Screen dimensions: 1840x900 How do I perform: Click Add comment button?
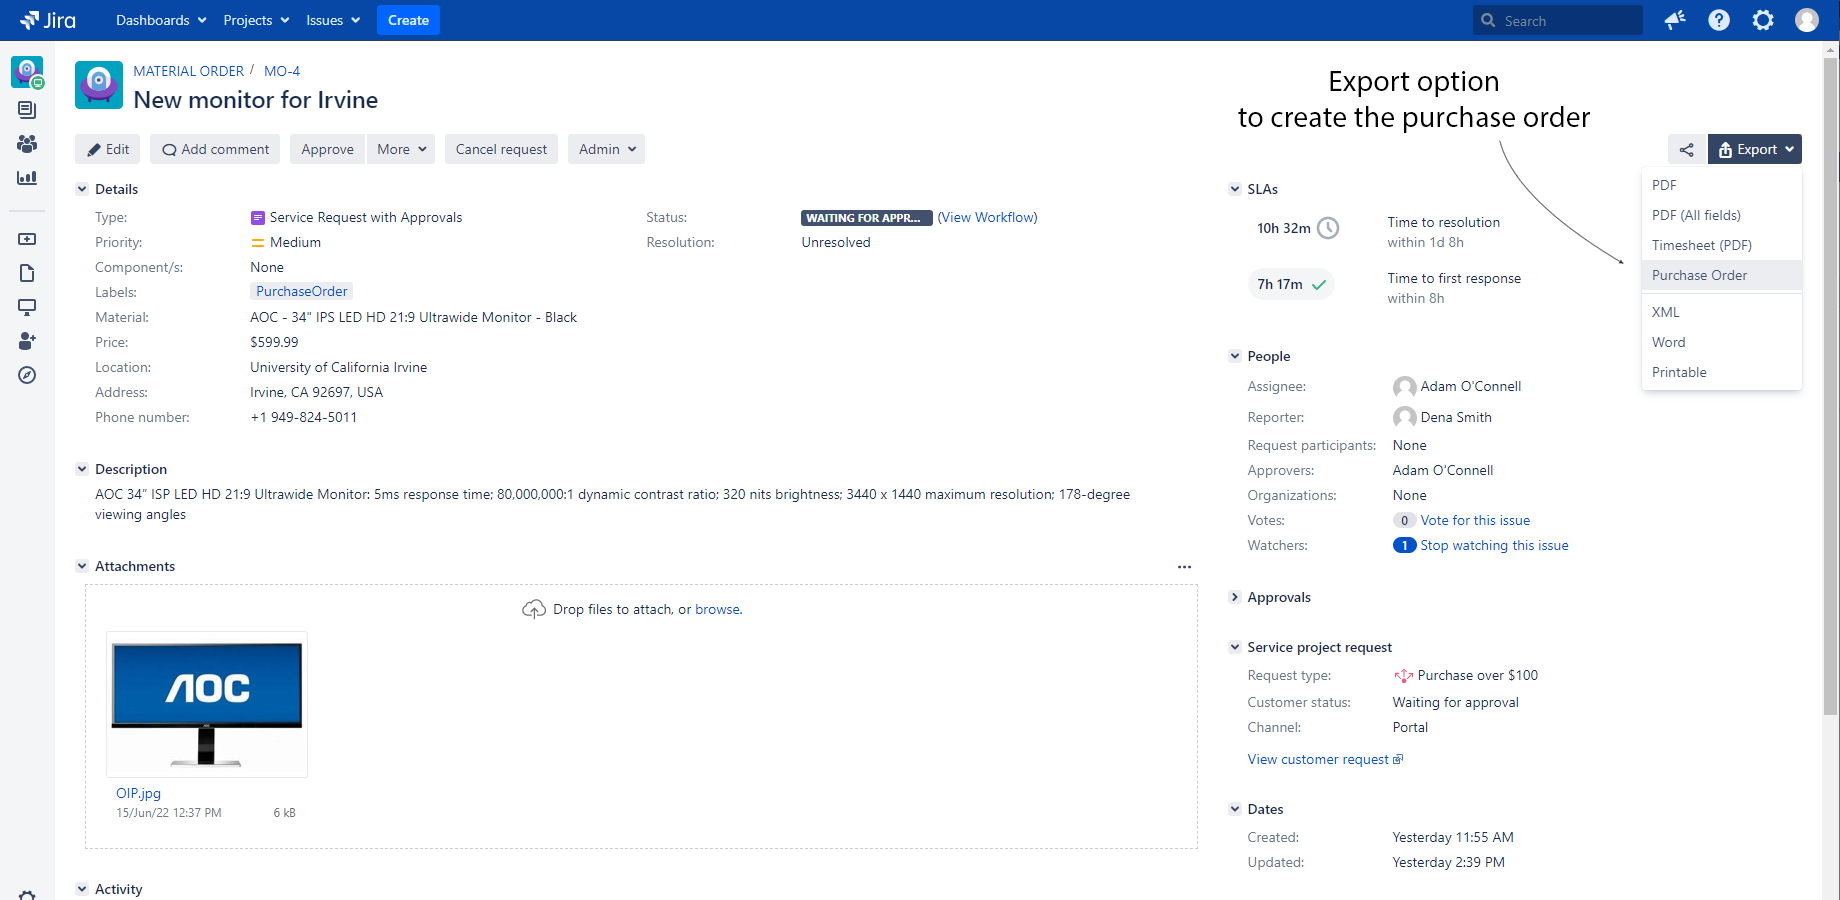[216, 149]
